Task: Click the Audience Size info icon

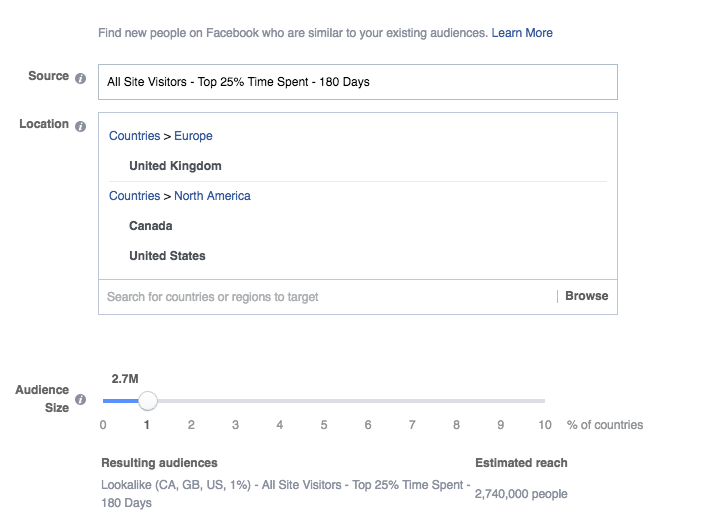Action: coord(80,399)
